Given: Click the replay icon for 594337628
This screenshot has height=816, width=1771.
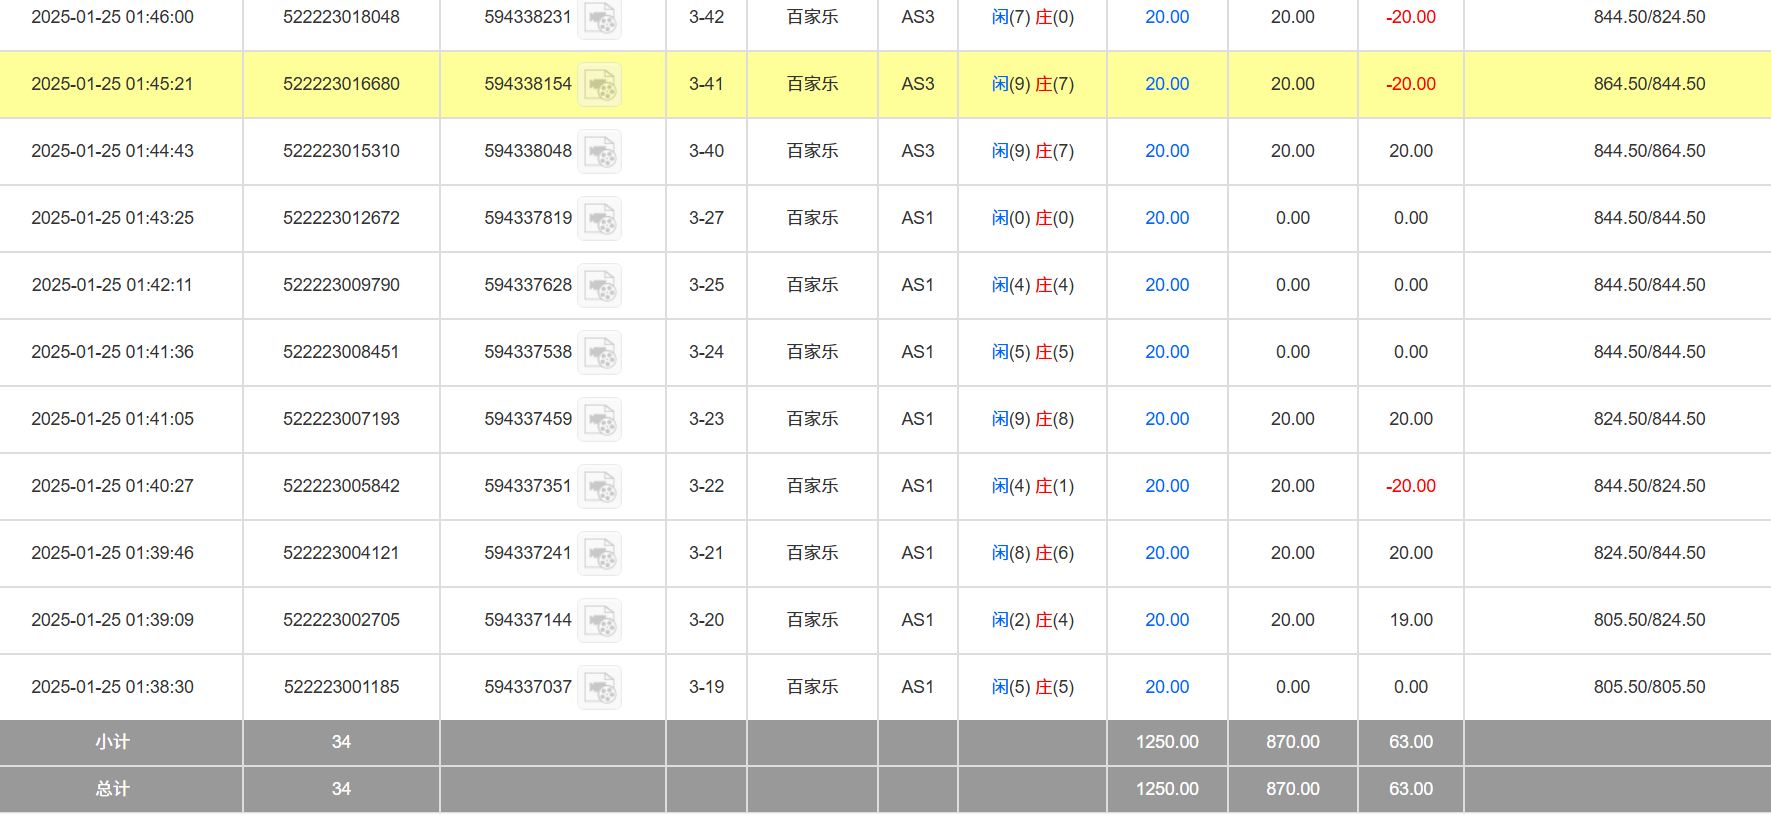Looking at the screenshot, I should pos(600,286).
